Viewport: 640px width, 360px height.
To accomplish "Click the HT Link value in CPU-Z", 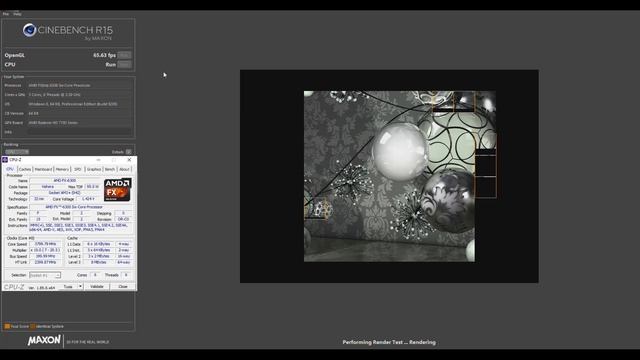I will (46, 262).
